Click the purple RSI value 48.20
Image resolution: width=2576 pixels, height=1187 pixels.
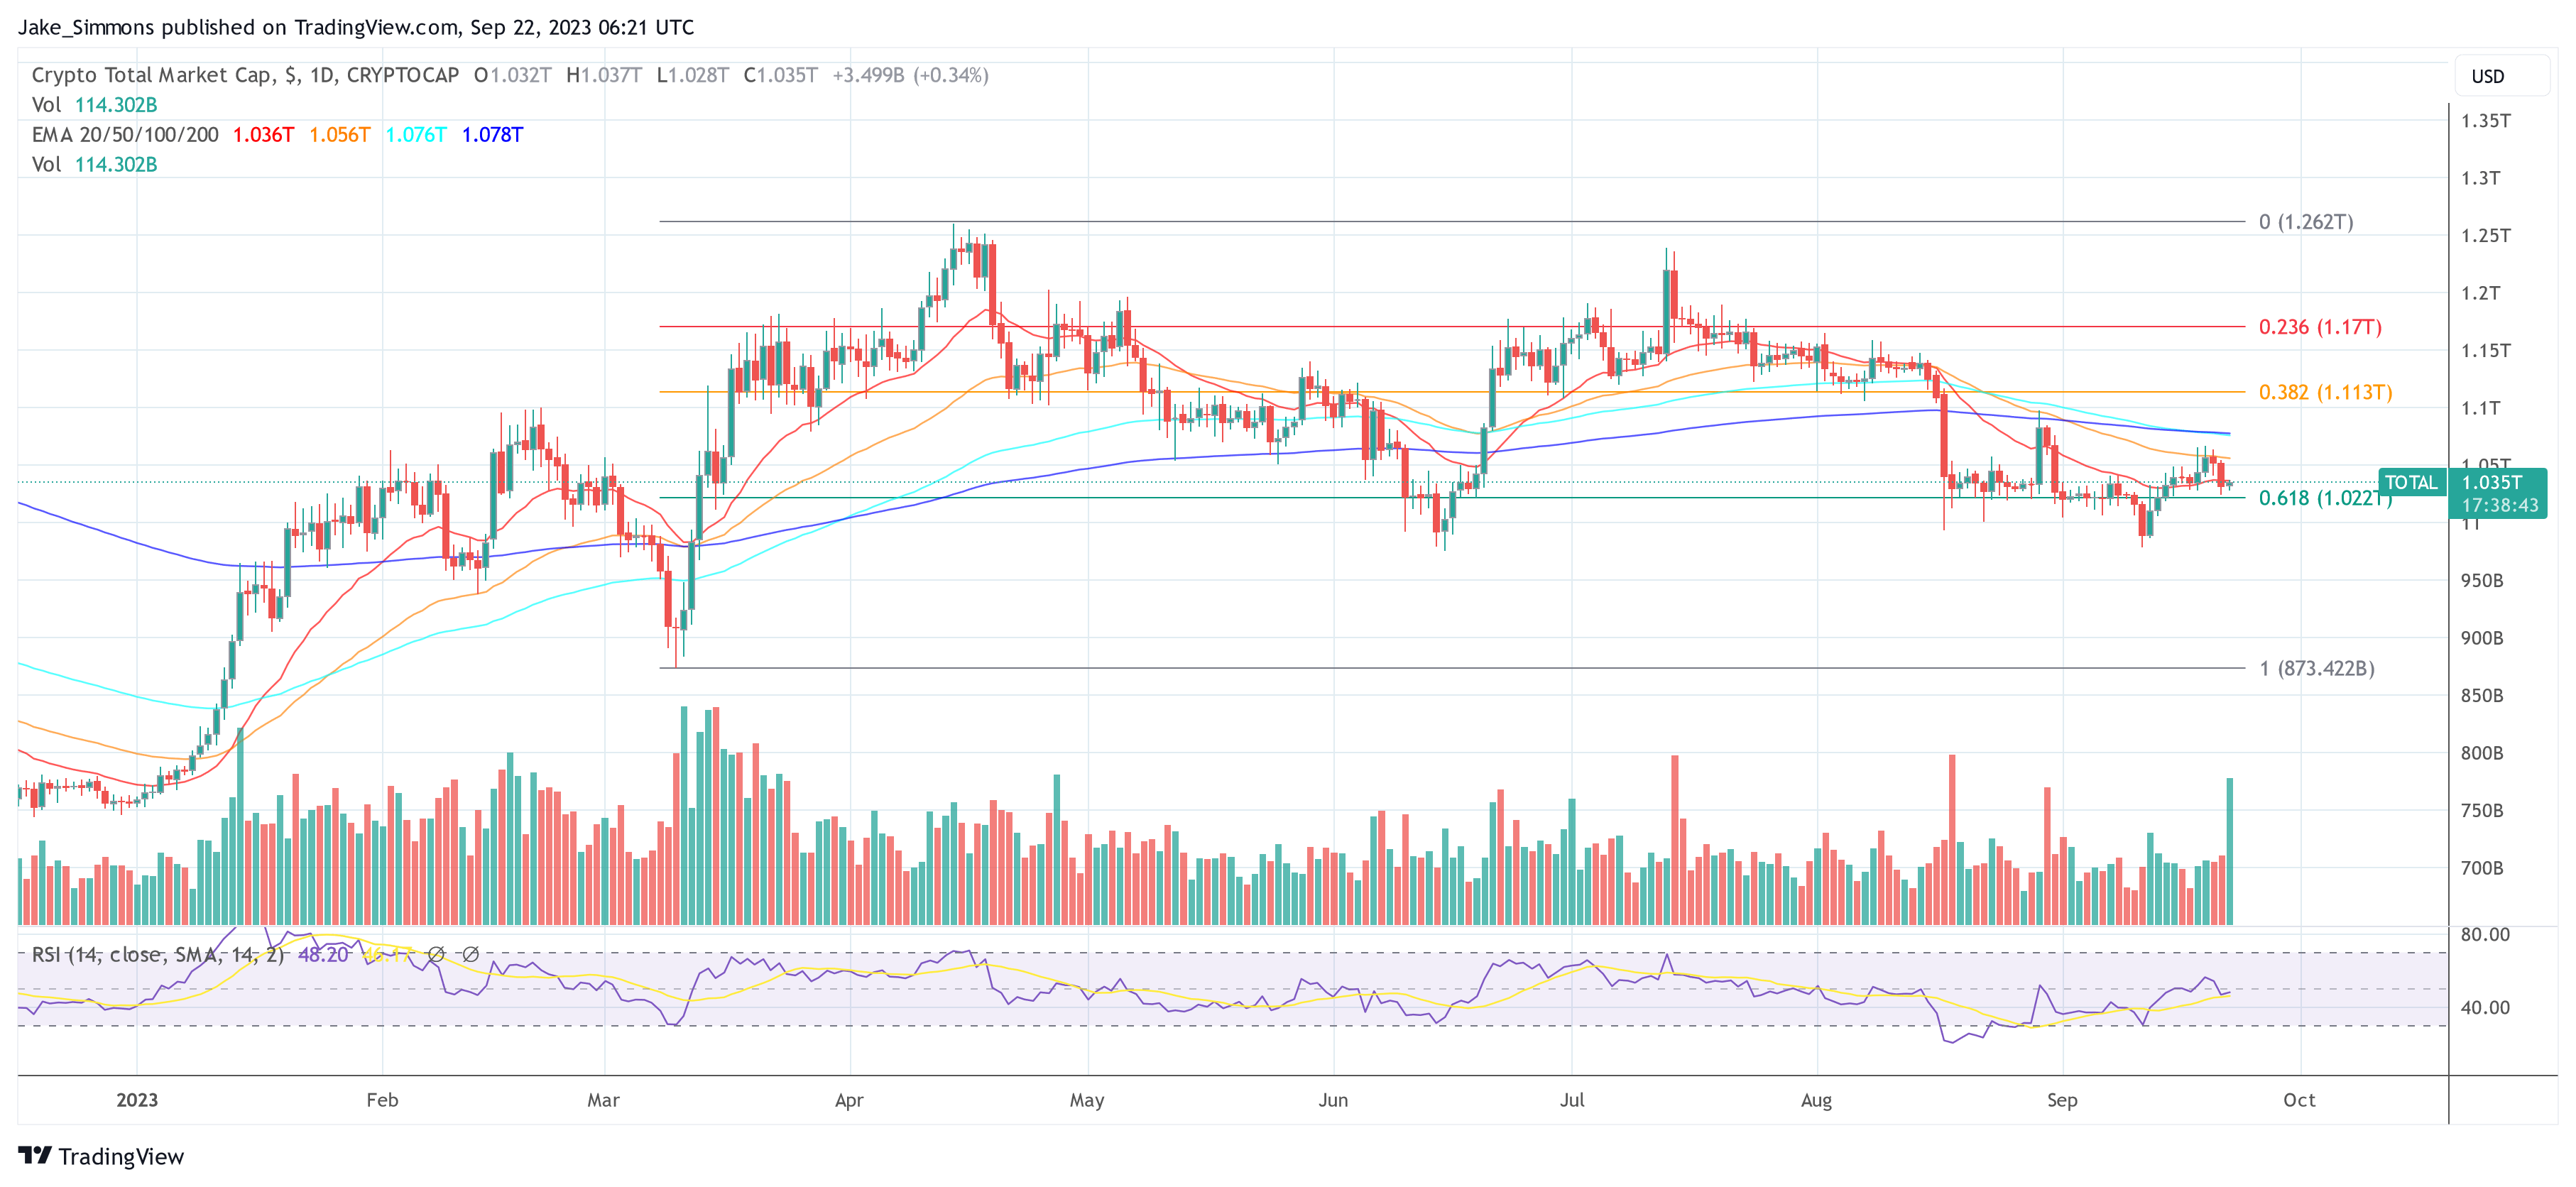pos(323,955)
